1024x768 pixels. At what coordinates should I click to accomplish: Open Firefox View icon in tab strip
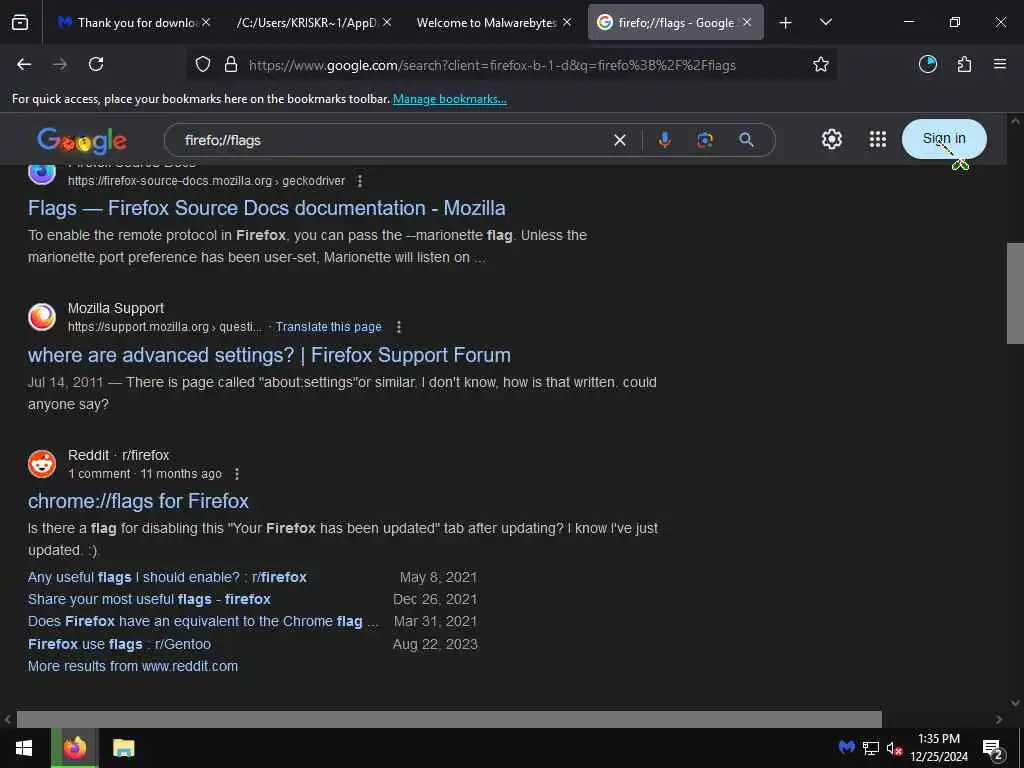[20, 22]
